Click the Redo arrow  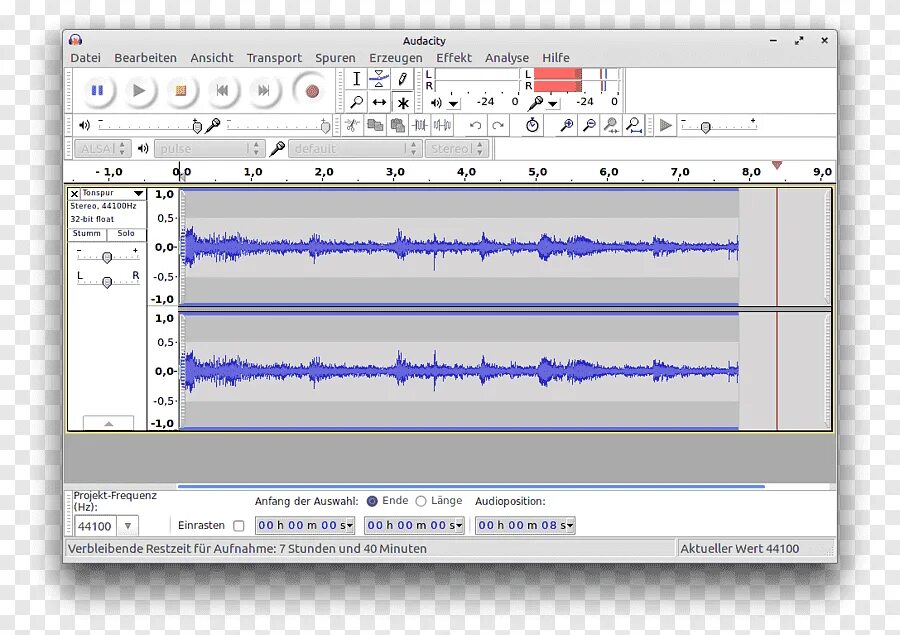pos(498,125)
